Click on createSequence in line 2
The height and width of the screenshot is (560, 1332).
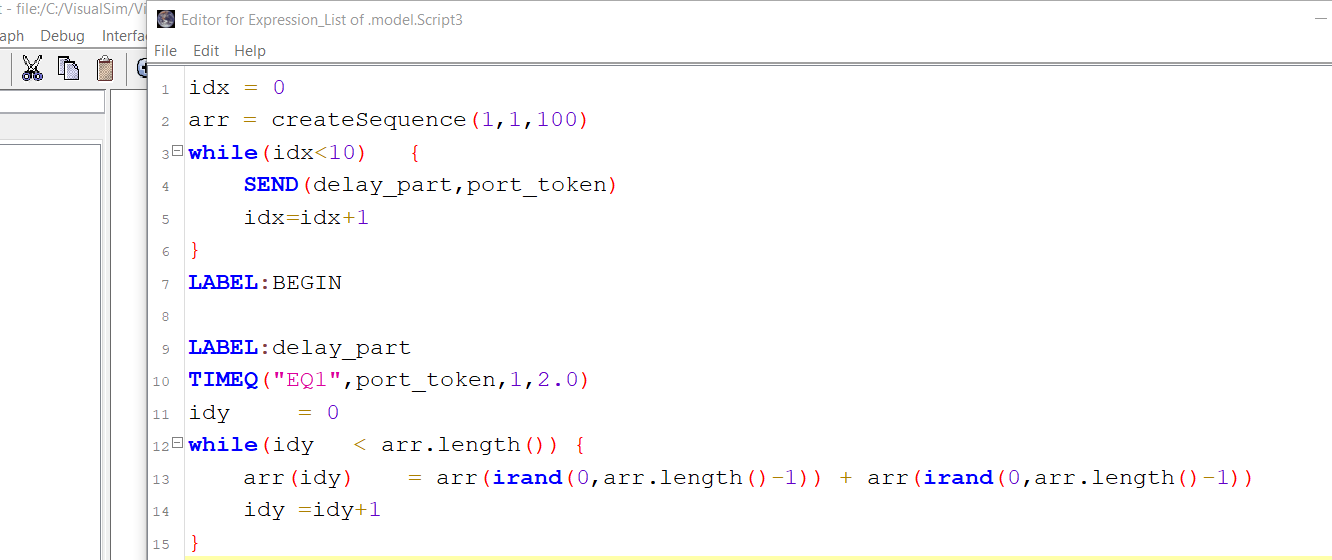click(368, 120)
